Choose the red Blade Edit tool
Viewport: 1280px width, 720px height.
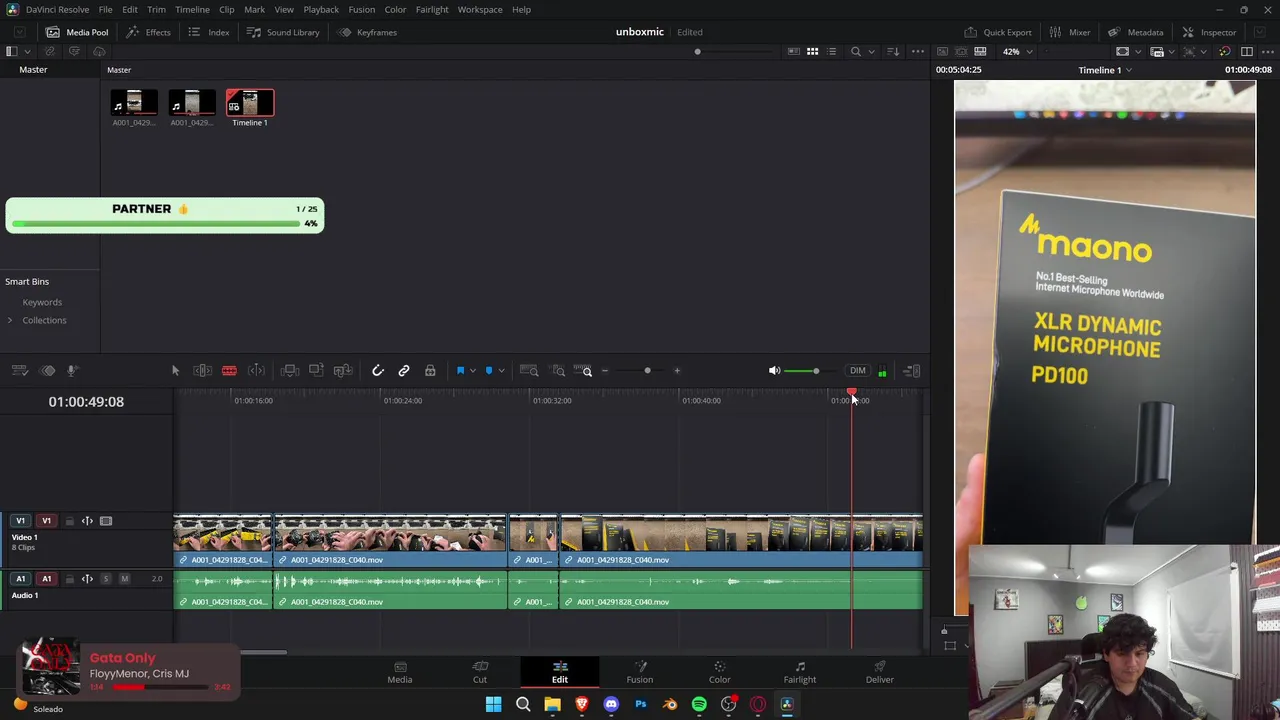[x=229, y=371]
